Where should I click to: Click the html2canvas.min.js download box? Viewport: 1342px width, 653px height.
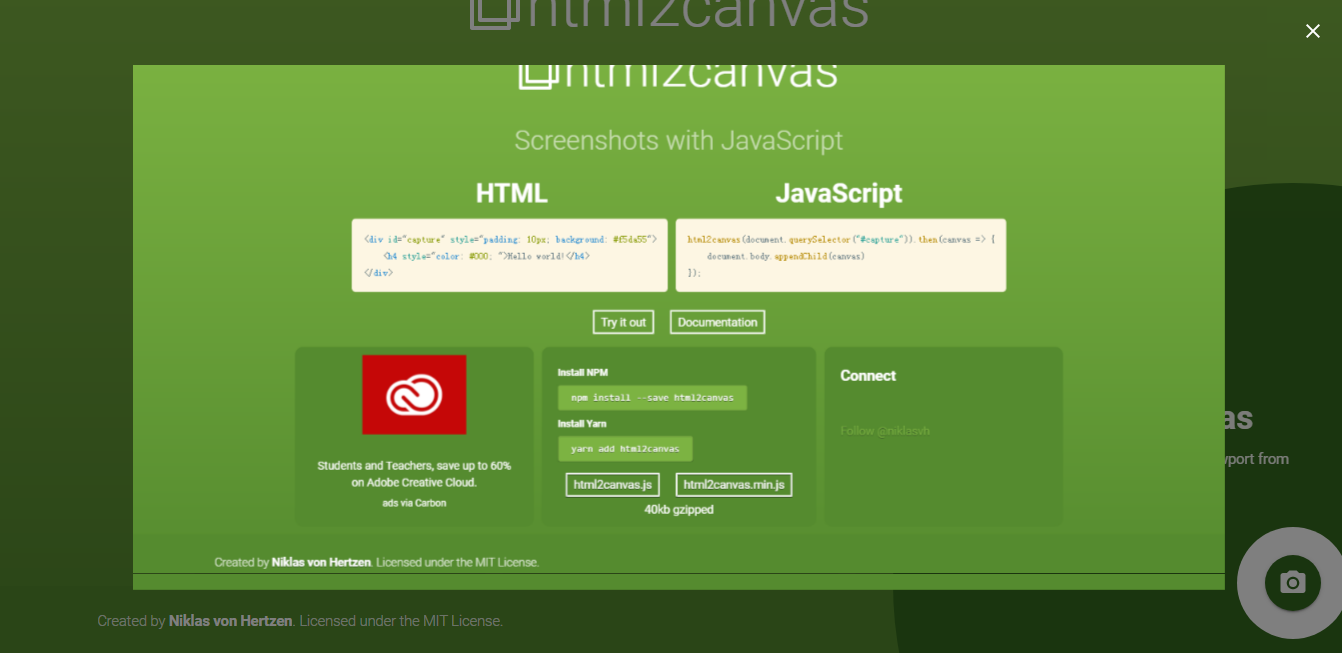click(734, 485)
